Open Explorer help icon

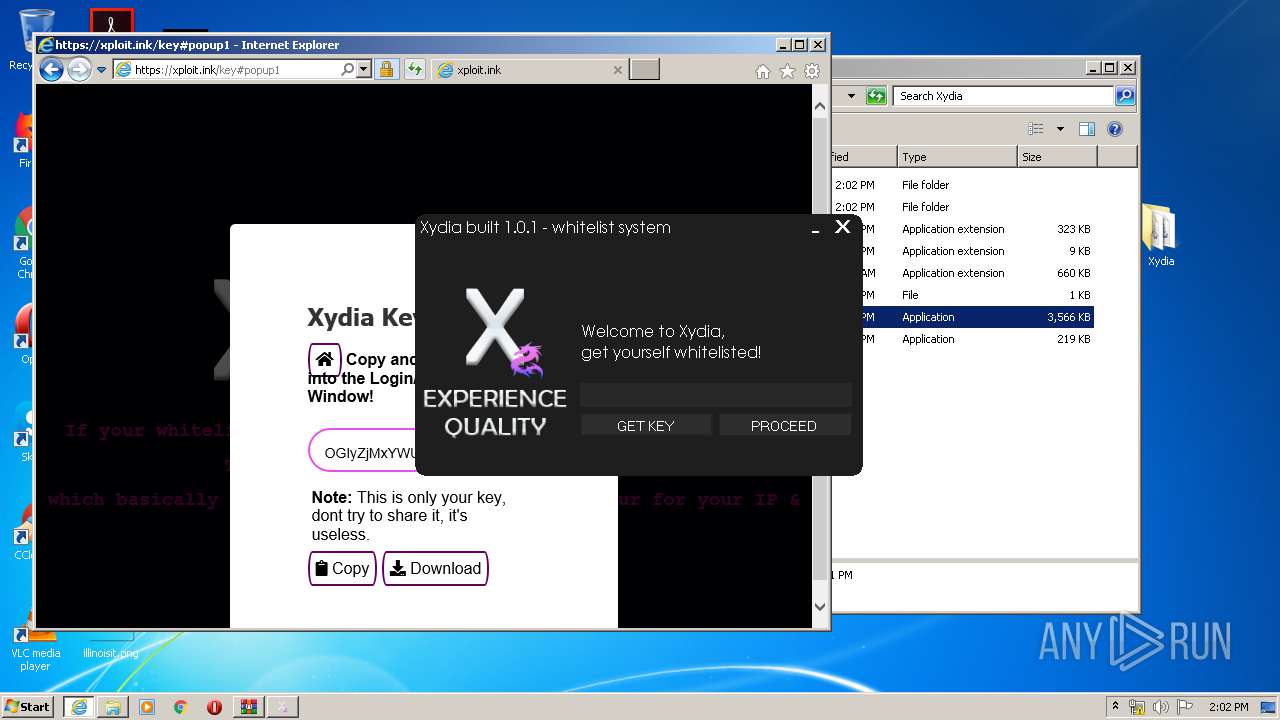[x=1115, y=129]
